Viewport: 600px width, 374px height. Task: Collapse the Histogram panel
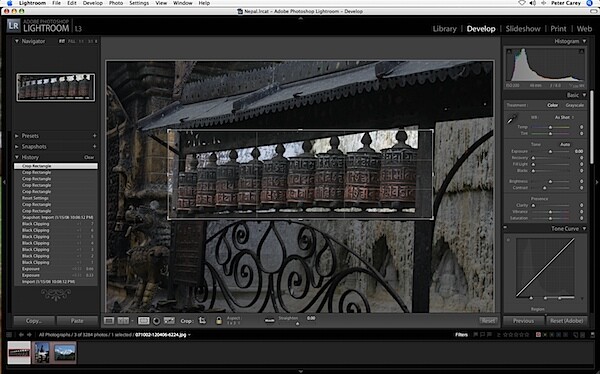tap(584, 41)
